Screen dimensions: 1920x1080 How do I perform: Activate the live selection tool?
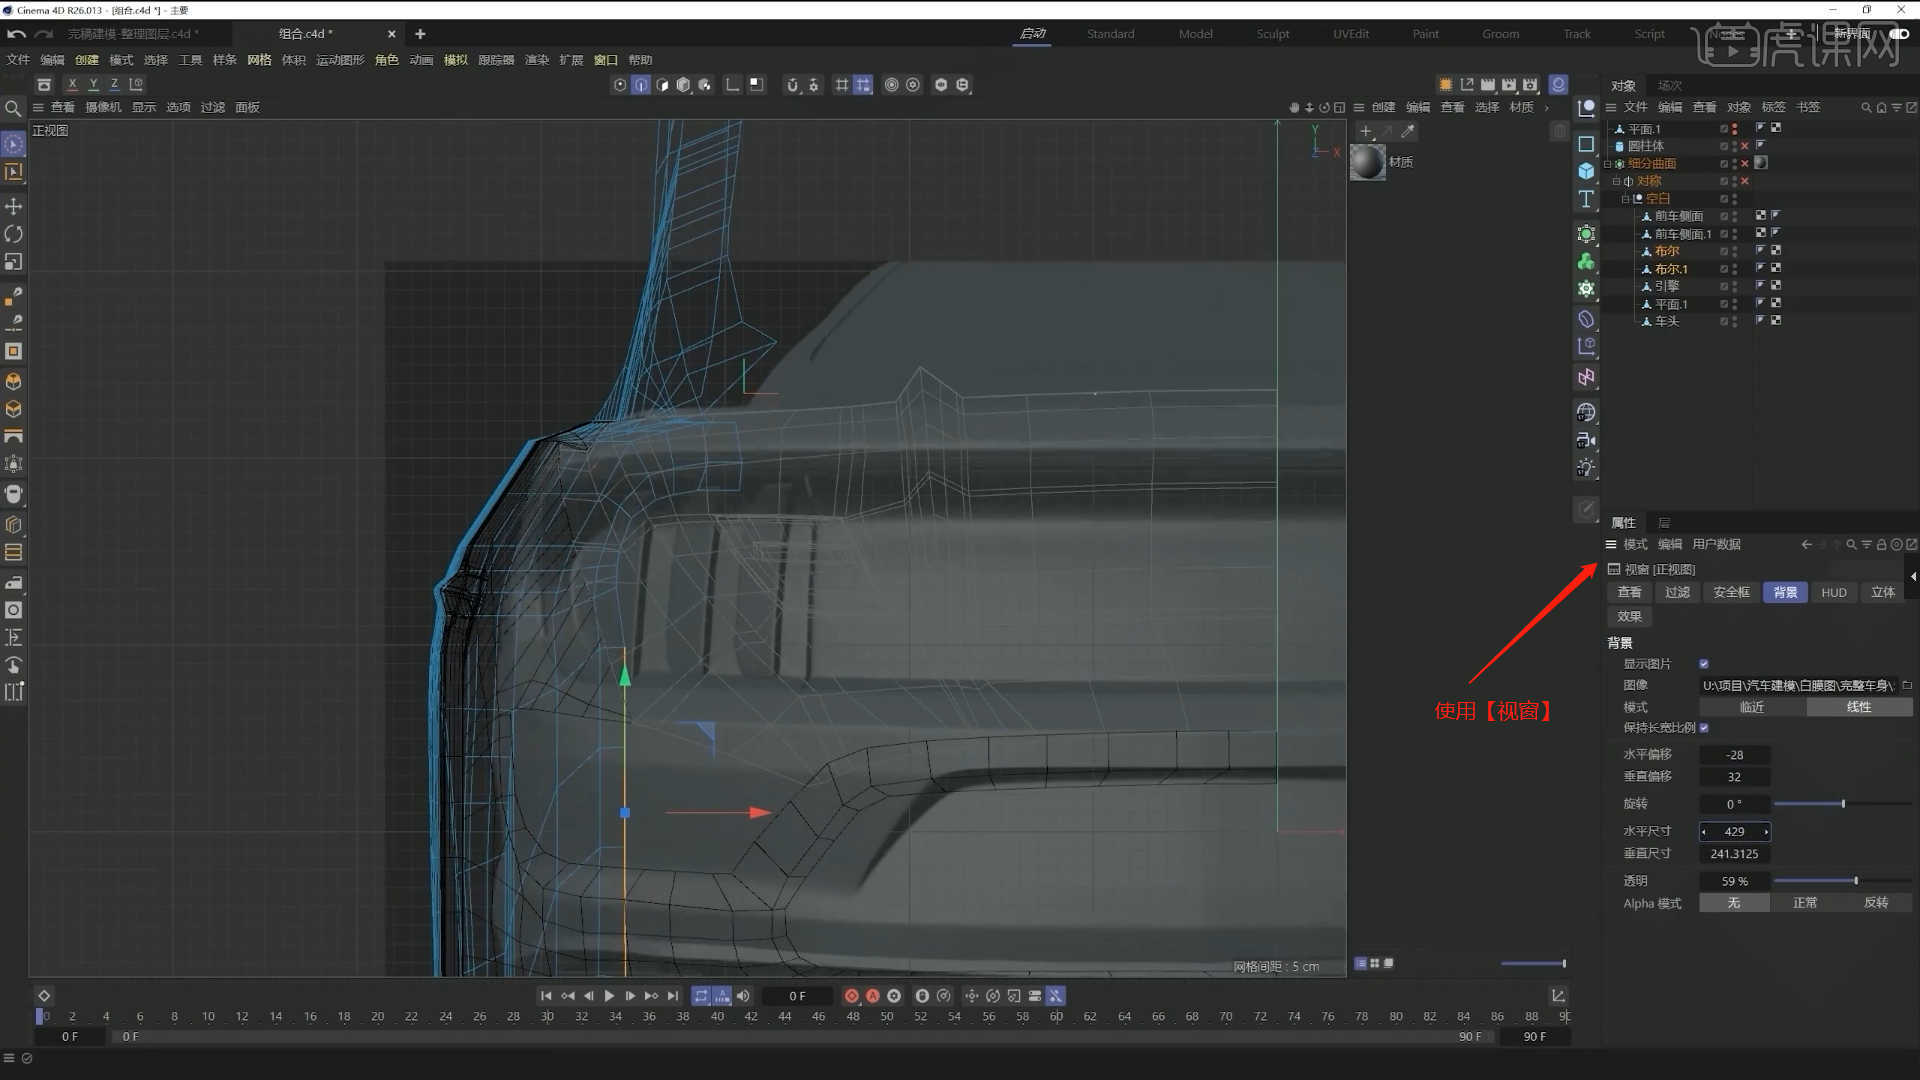[14, 145]
